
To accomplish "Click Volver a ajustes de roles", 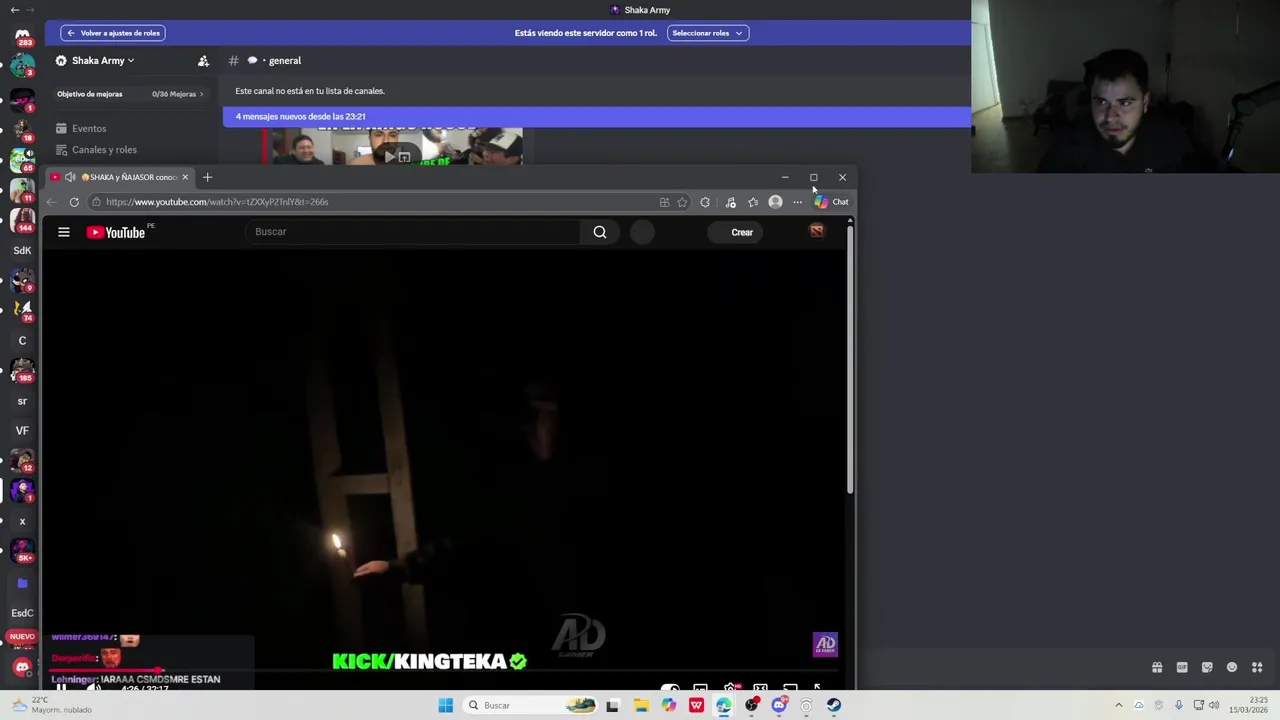I will [x=112, y=33].
